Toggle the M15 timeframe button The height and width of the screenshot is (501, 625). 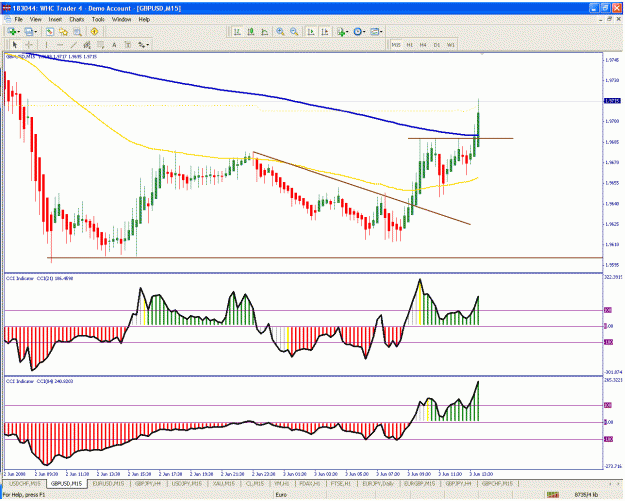tap(396, 45)
